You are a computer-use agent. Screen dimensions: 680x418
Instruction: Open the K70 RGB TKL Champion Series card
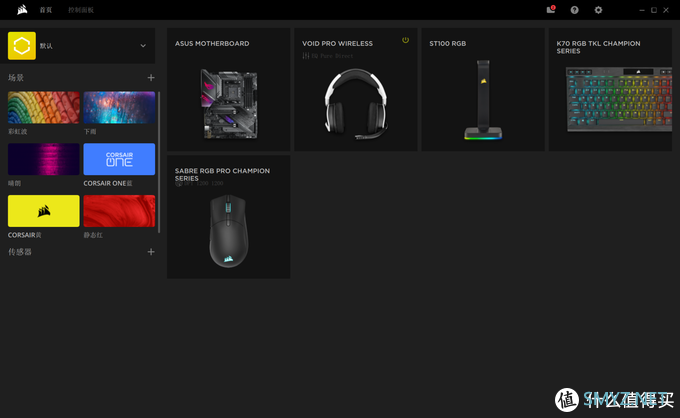[610, 90]
